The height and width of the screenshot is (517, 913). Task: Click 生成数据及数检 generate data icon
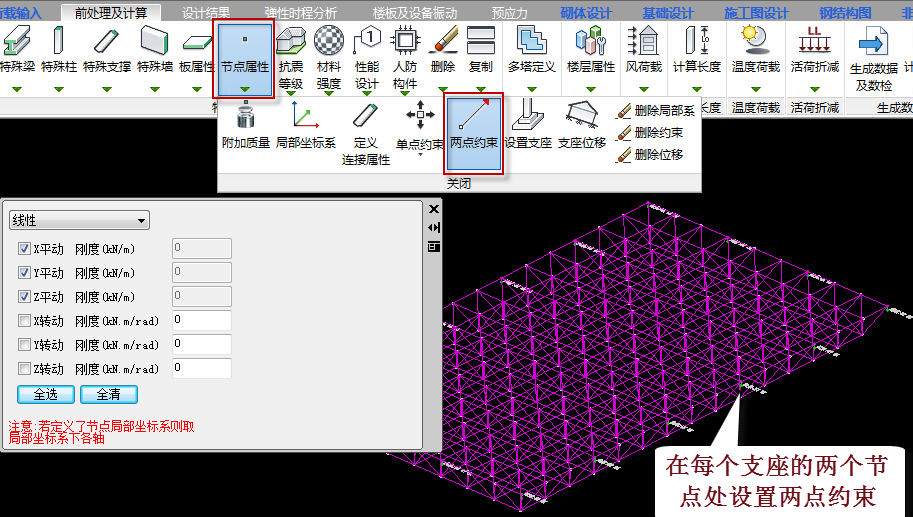(873, 43)
